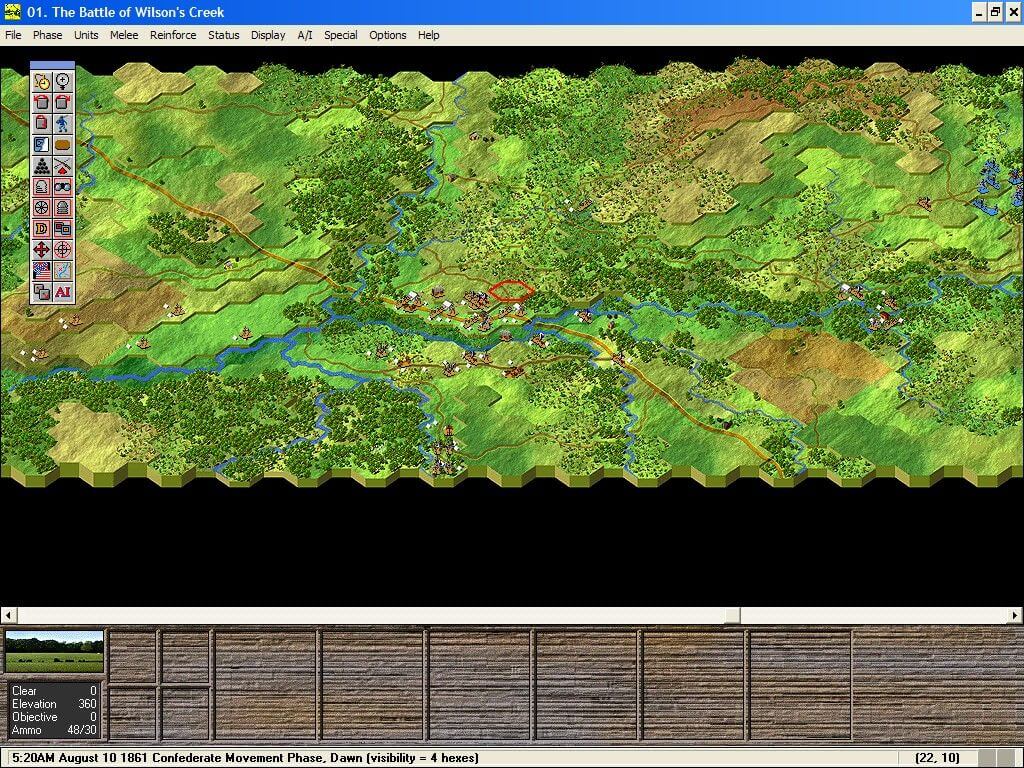Click the horizontal scrollbar right arrow

[1015, 615]
